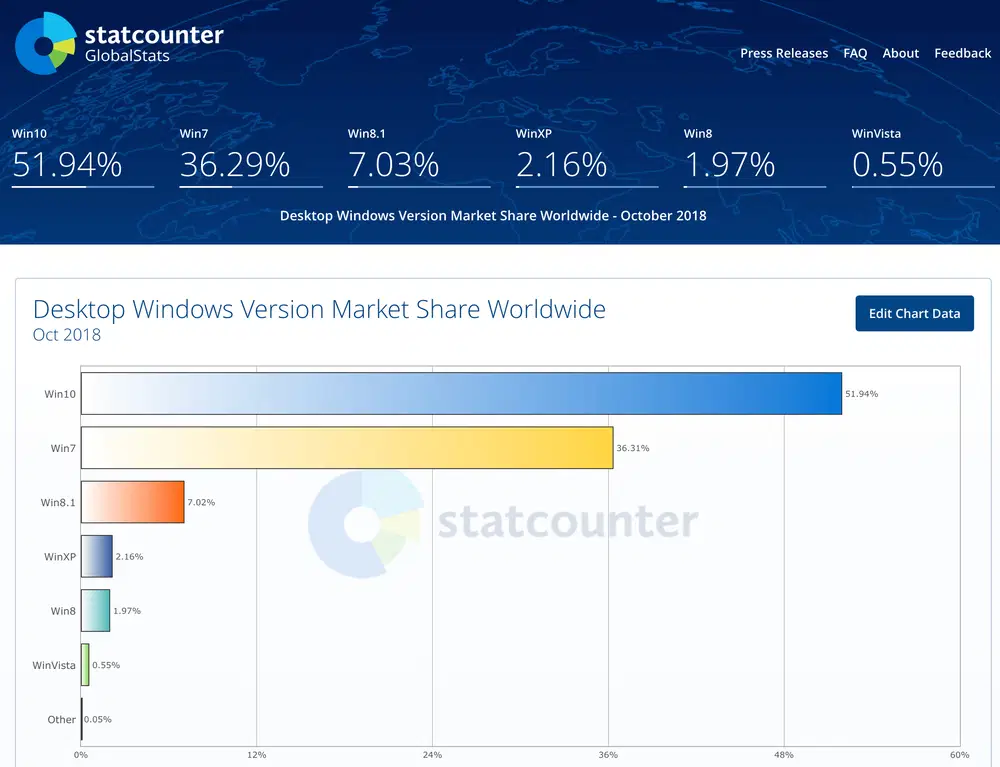This screenshot has width=1000, height=767.
Task: Click the 51.94% value label beside the bar
Action: [862, 393]
